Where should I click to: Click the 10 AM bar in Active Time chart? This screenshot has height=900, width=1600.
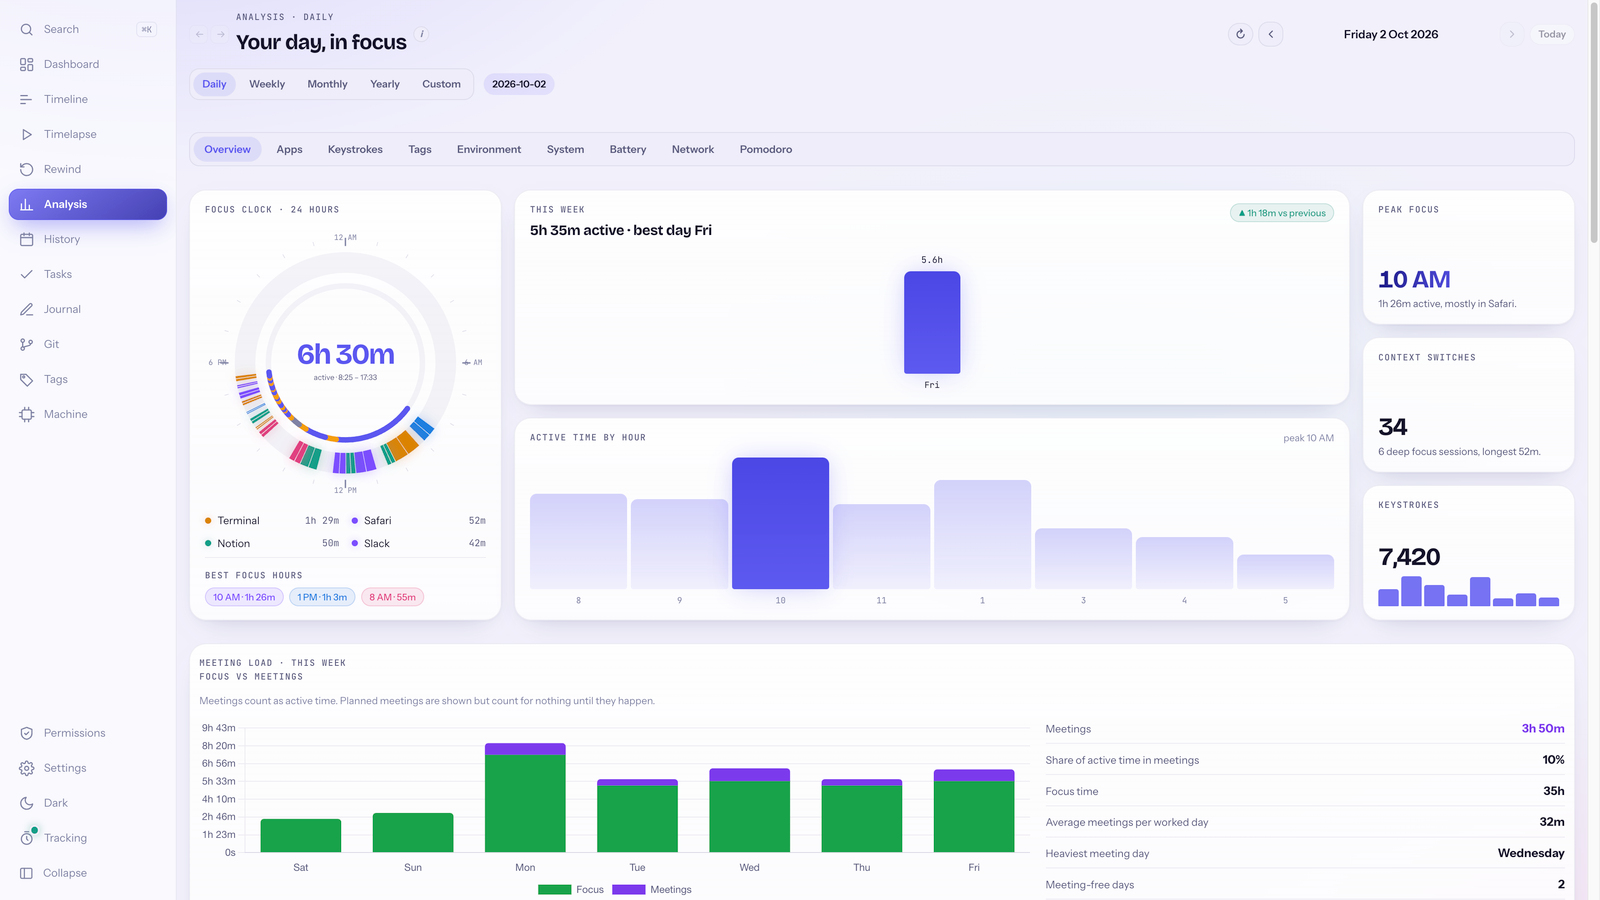(780, 523)
